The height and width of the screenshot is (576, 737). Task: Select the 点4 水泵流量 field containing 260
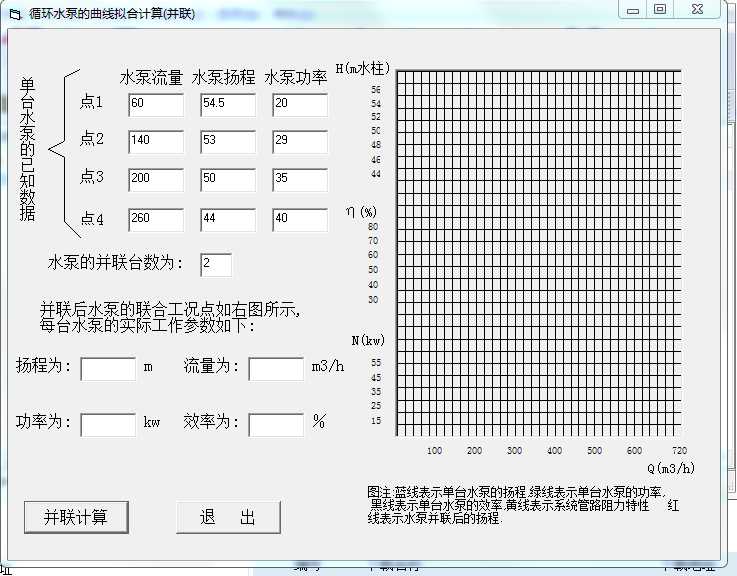pyautogui.click(x=156, y=220)
